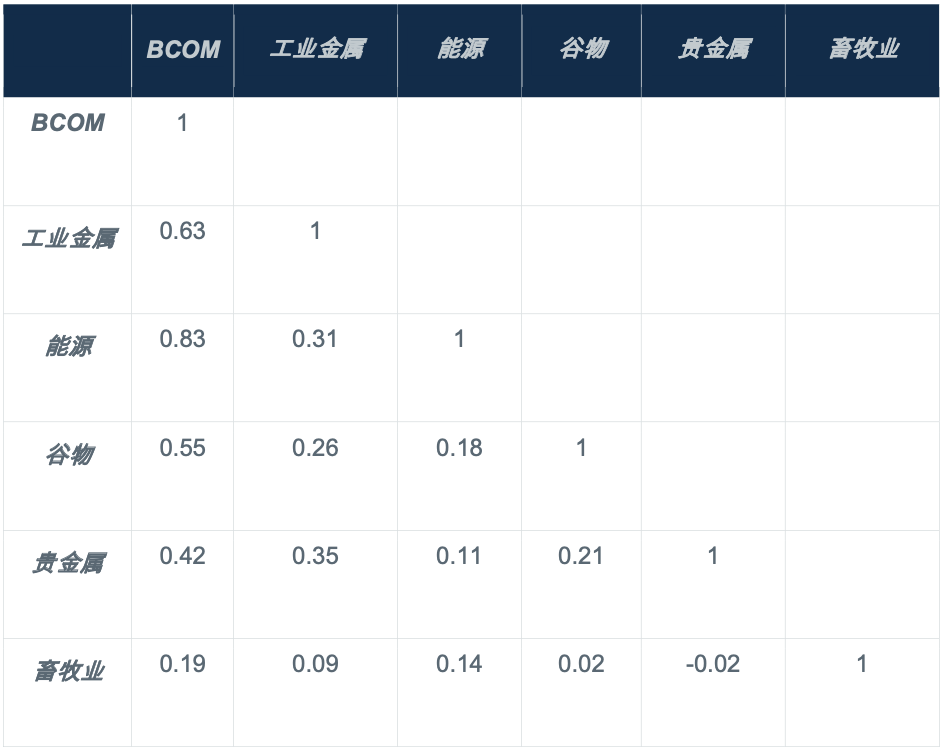Viewport: 946px width, 752px height.
Task: Select the 畜牧业 row label
Action: coord(67,671)
